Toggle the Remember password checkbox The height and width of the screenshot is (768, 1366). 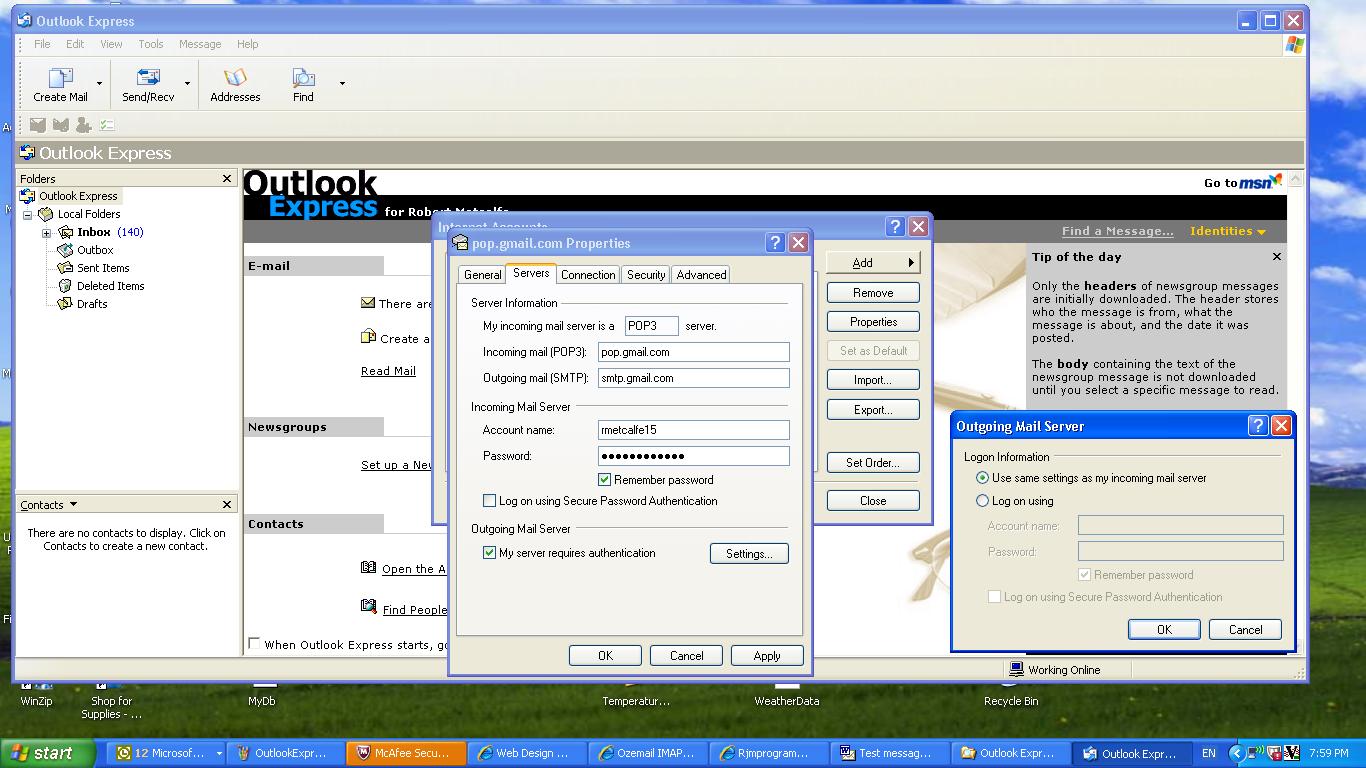605,480
